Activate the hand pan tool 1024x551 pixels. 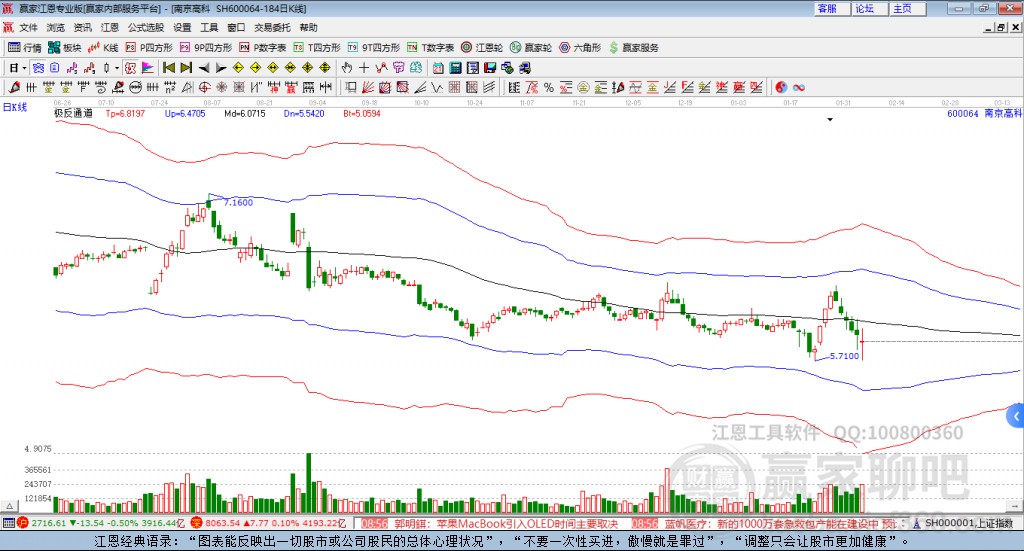347,68
